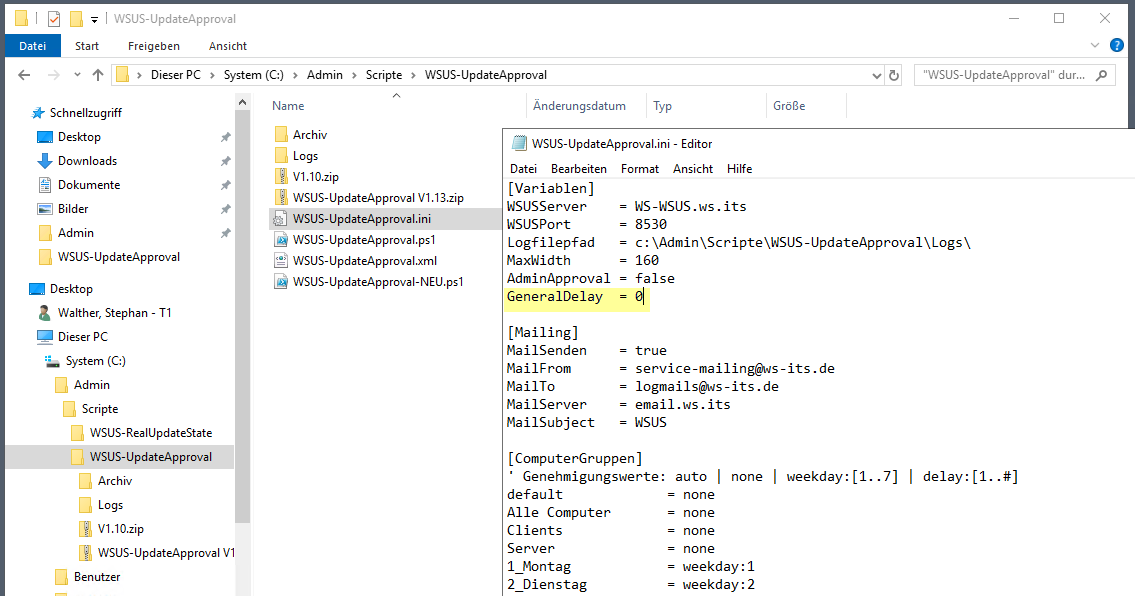Sort by the Name column header
This screenshot has width=1135, height=596.
[x=288, y=106]
